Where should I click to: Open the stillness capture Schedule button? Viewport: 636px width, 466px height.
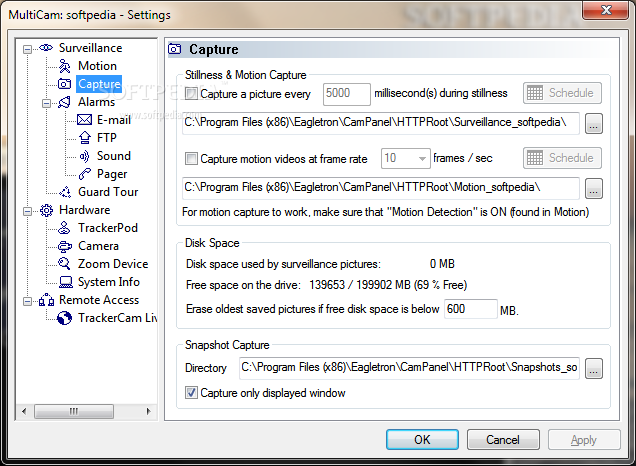[x=562, y=93]
